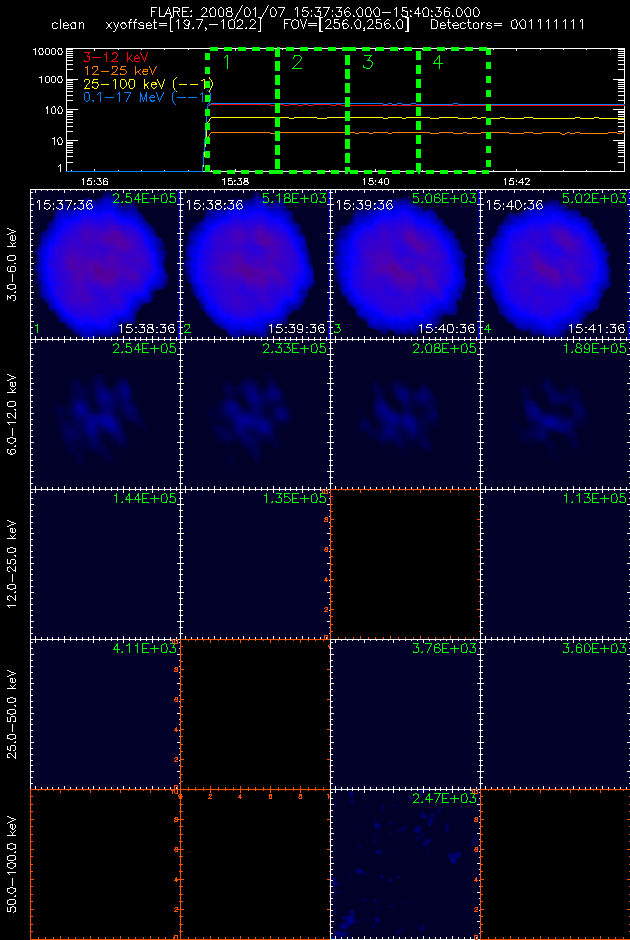Click the 2.33E+05 peak value

[294, 348]
